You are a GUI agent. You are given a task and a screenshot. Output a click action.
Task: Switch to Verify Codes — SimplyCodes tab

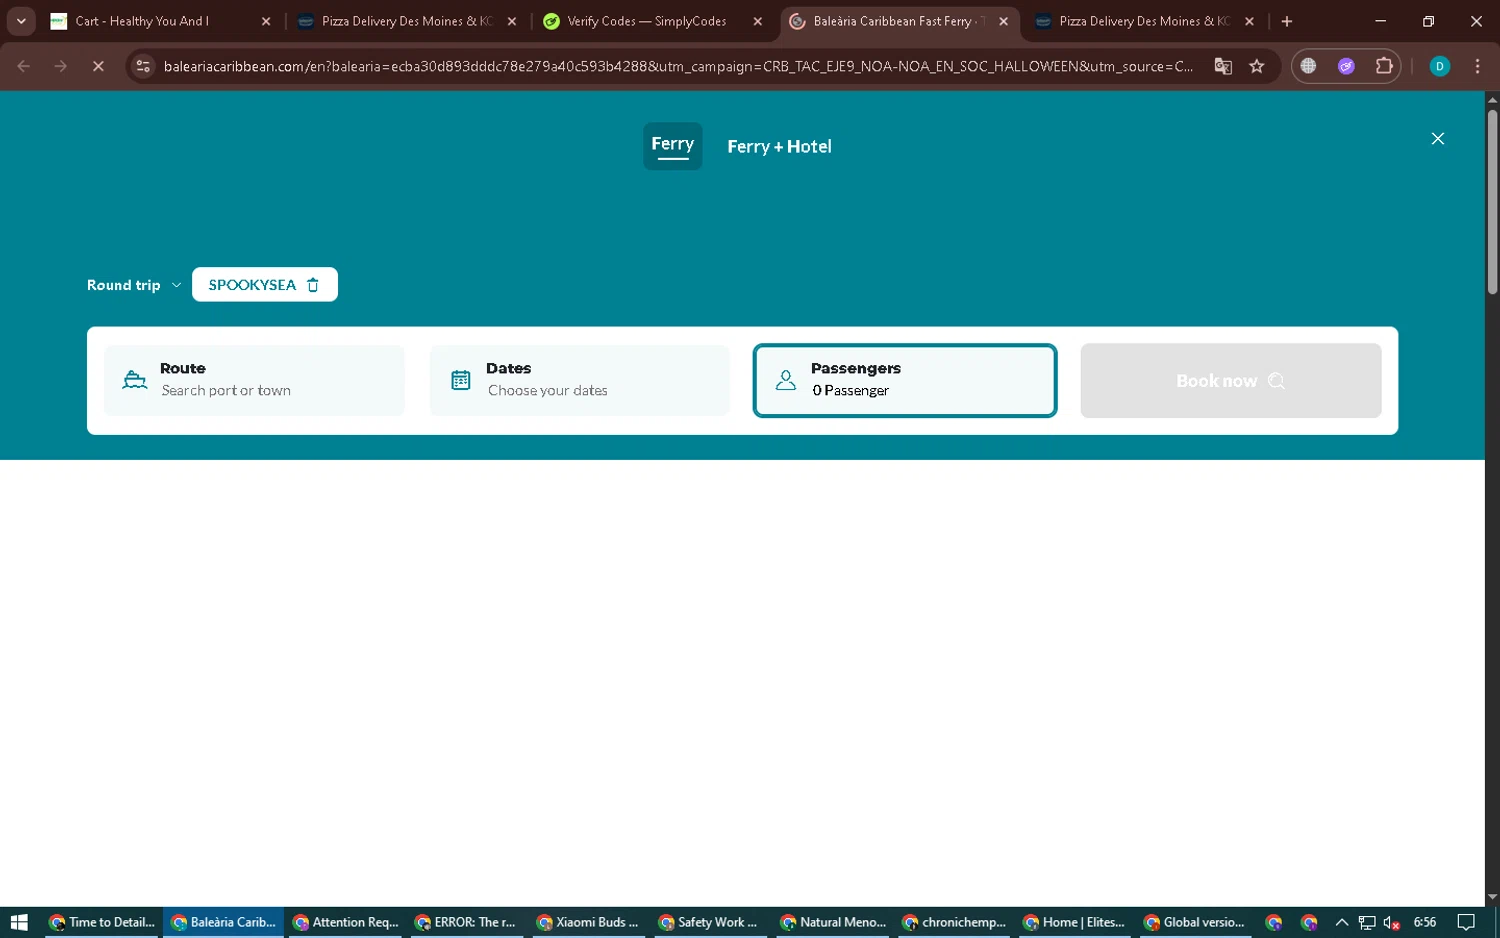pos(652,21)
